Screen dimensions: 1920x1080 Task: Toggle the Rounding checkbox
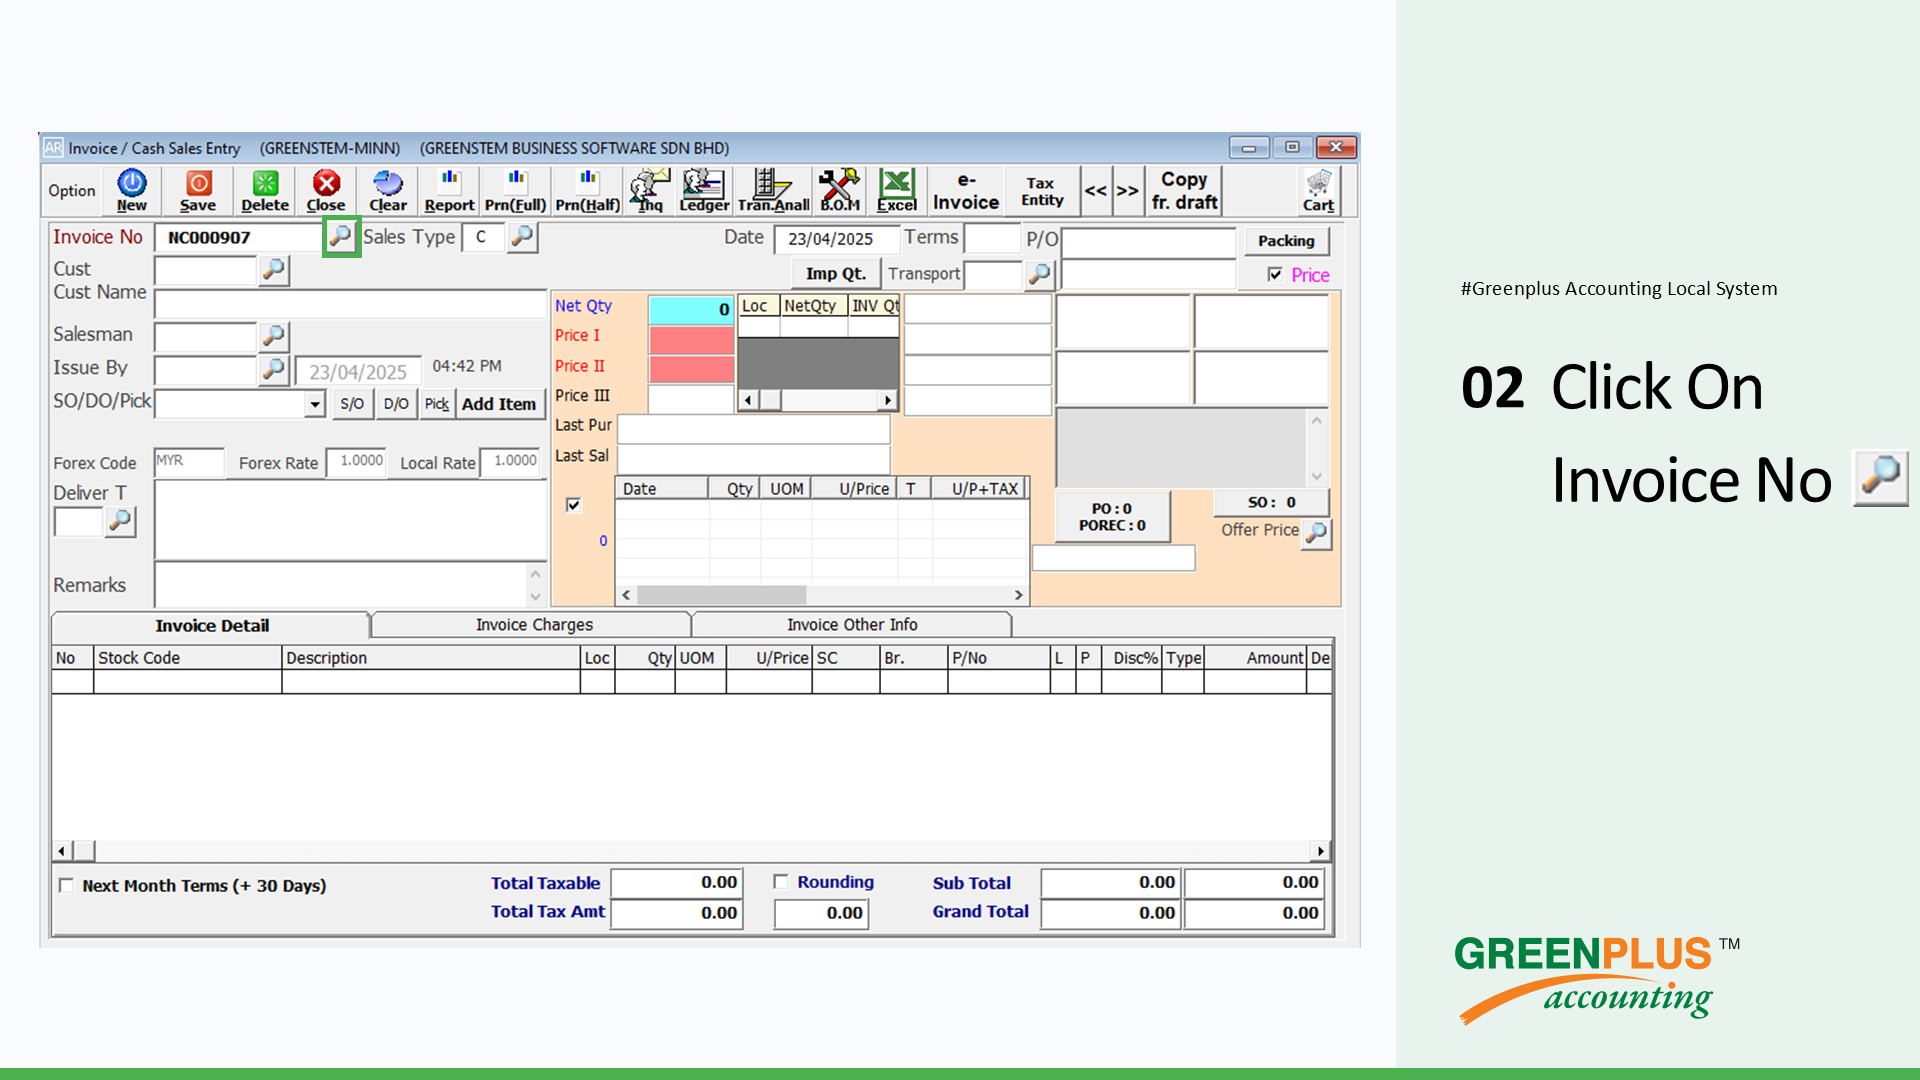pos(781,882)
